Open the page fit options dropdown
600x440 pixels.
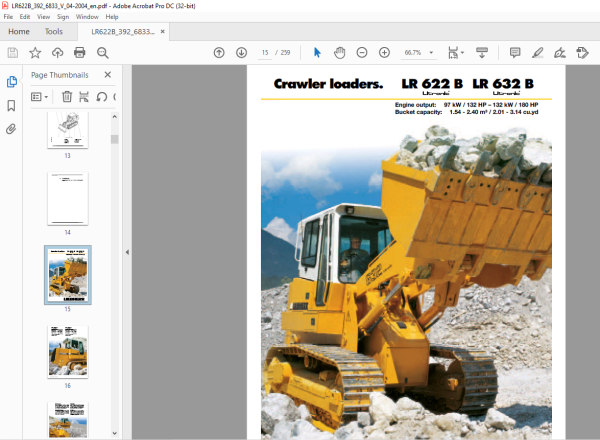455,53
